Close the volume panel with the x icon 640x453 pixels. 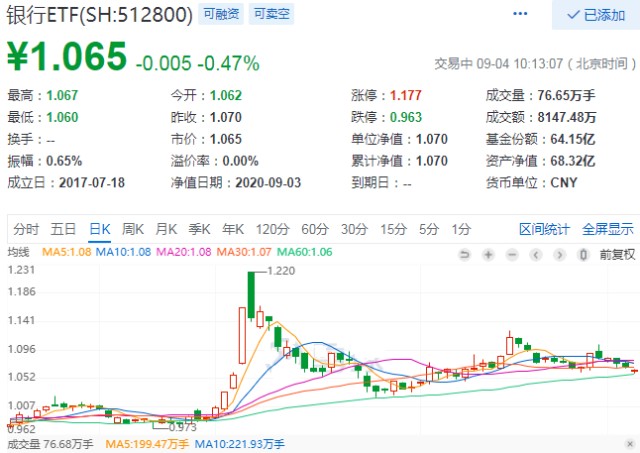(631, 444)
